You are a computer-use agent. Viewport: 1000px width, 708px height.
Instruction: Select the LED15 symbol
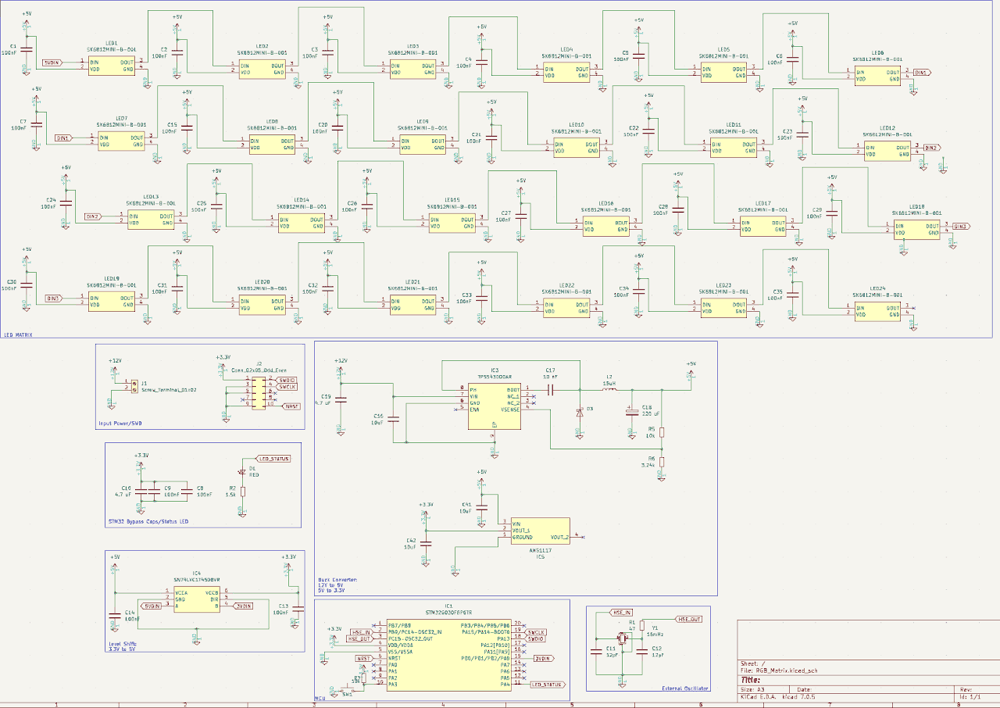pos(452,223)
